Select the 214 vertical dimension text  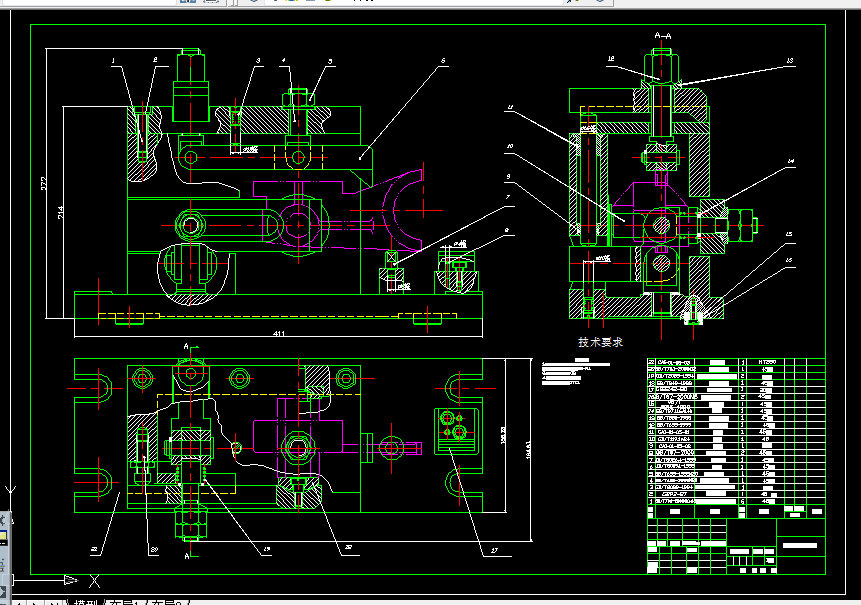point(61,212)
